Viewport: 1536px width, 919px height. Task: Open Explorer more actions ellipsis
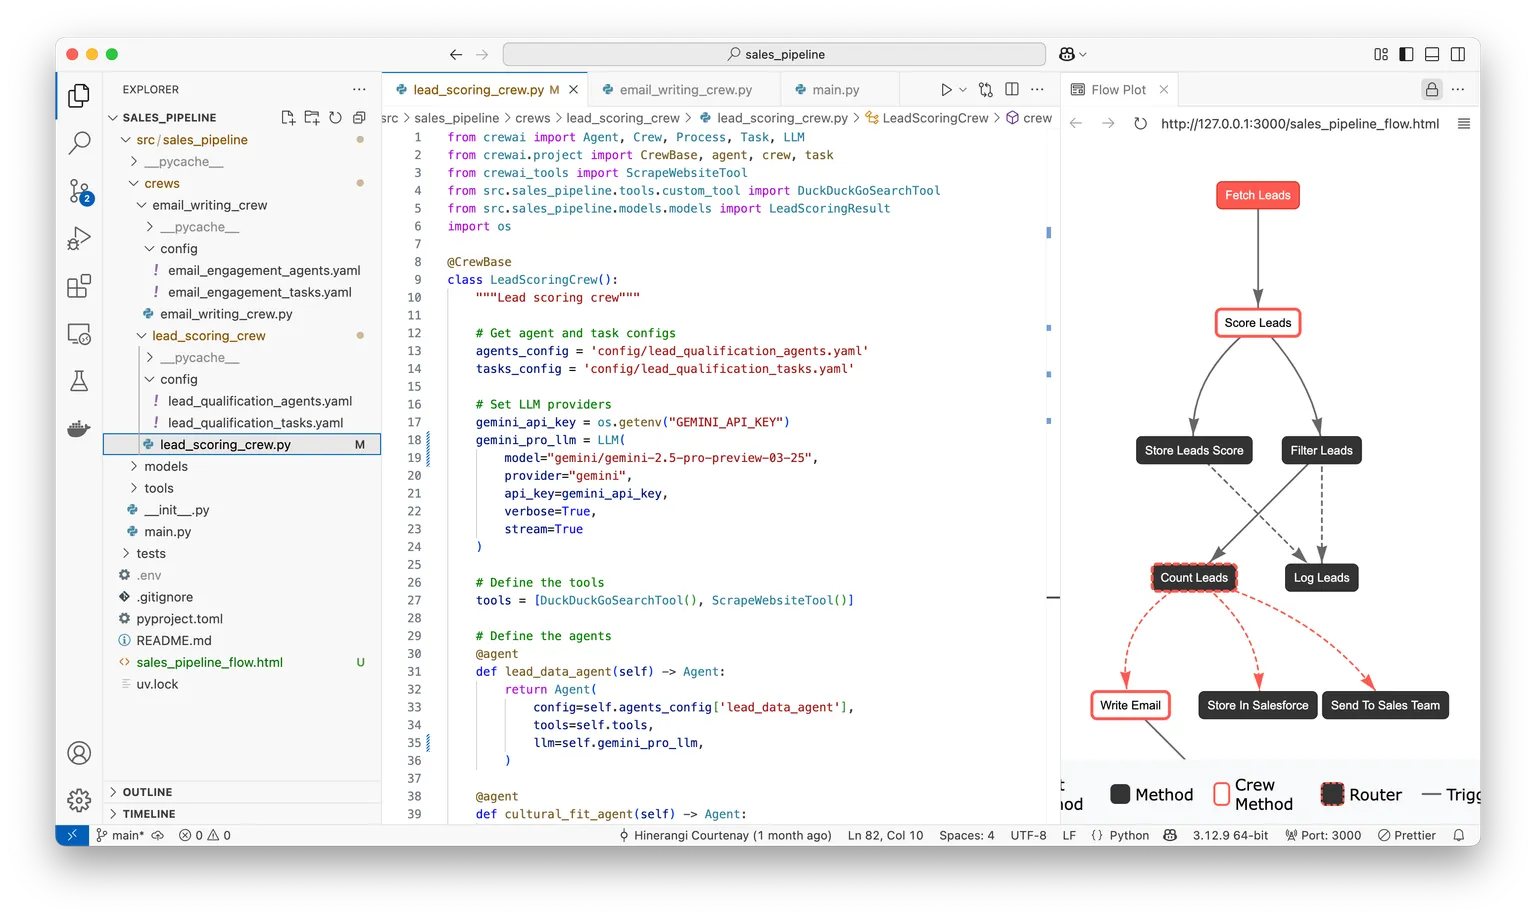(359, 89)
